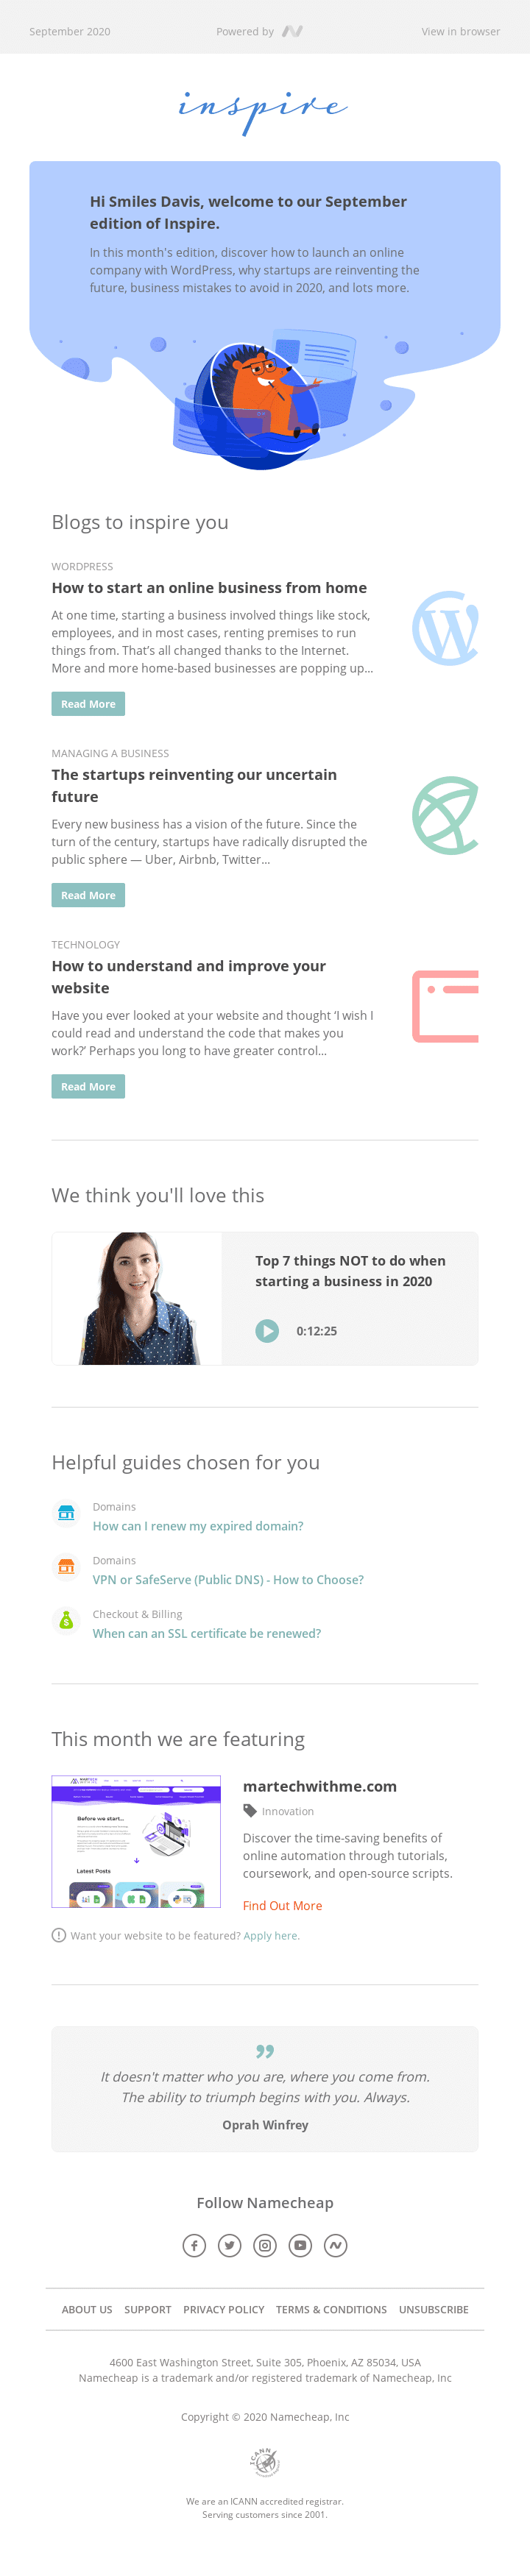The height and width of the screenshot is (2576, 530).
Task: Click the ICANN accredited badge
Action: click(x=265, y=2461)
